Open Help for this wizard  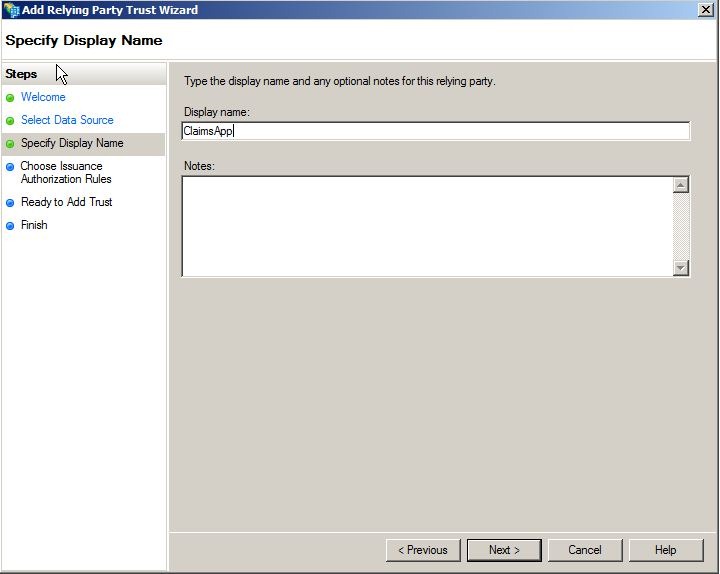pos(665,550)
